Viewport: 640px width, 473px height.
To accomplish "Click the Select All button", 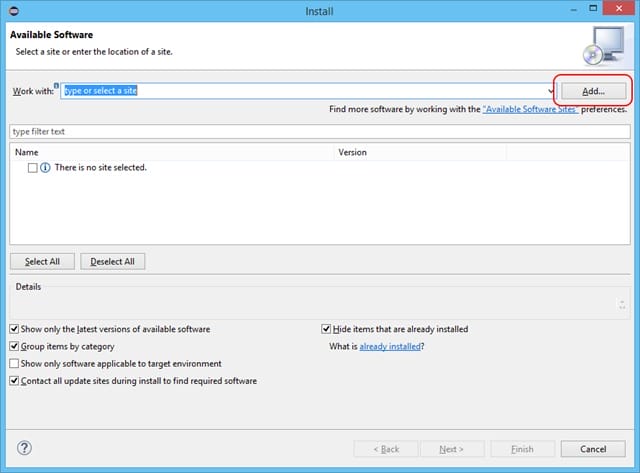I will point(42,262).
